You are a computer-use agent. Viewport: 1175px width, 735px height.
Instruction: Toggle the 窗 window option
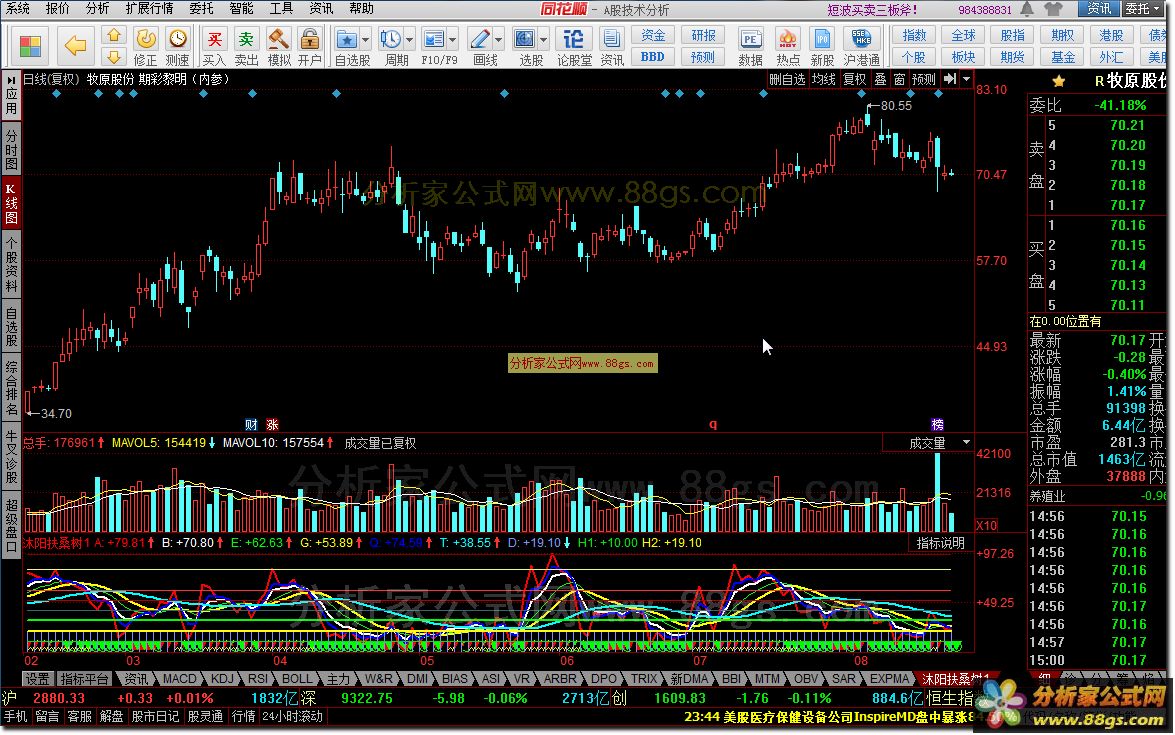[x=899, y=79]
